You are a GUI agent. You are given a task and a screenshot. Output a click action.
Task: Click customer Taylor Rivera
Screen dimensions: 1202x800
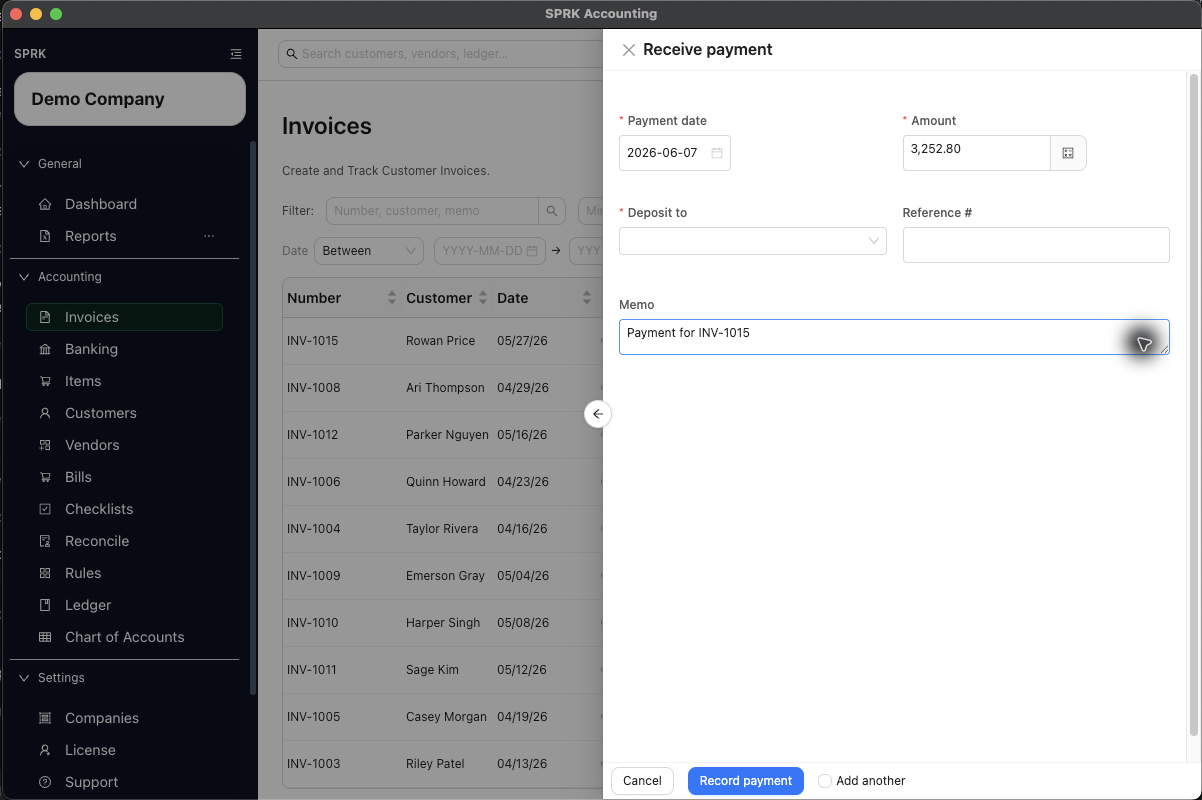coord(442,529)
